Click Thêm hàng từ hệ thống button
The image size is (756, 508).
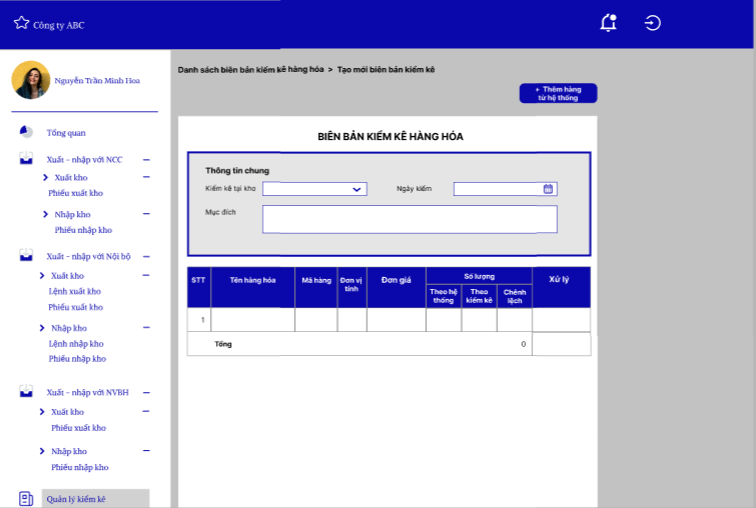[x=558, y=93]
